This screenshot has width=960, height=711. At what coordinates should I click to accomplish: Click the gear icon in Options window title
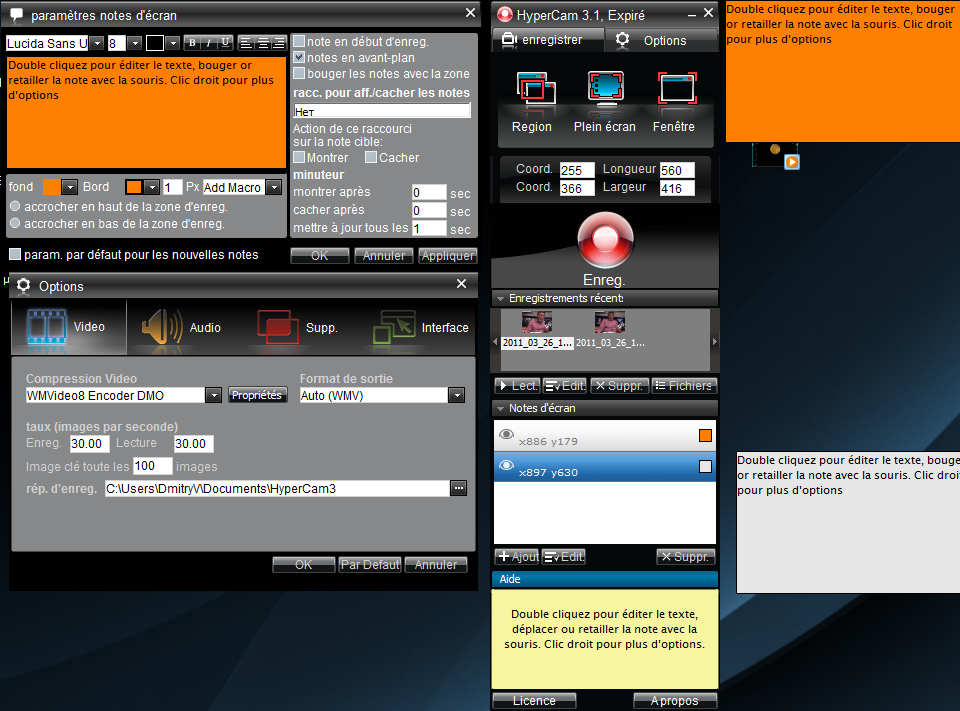24,286
